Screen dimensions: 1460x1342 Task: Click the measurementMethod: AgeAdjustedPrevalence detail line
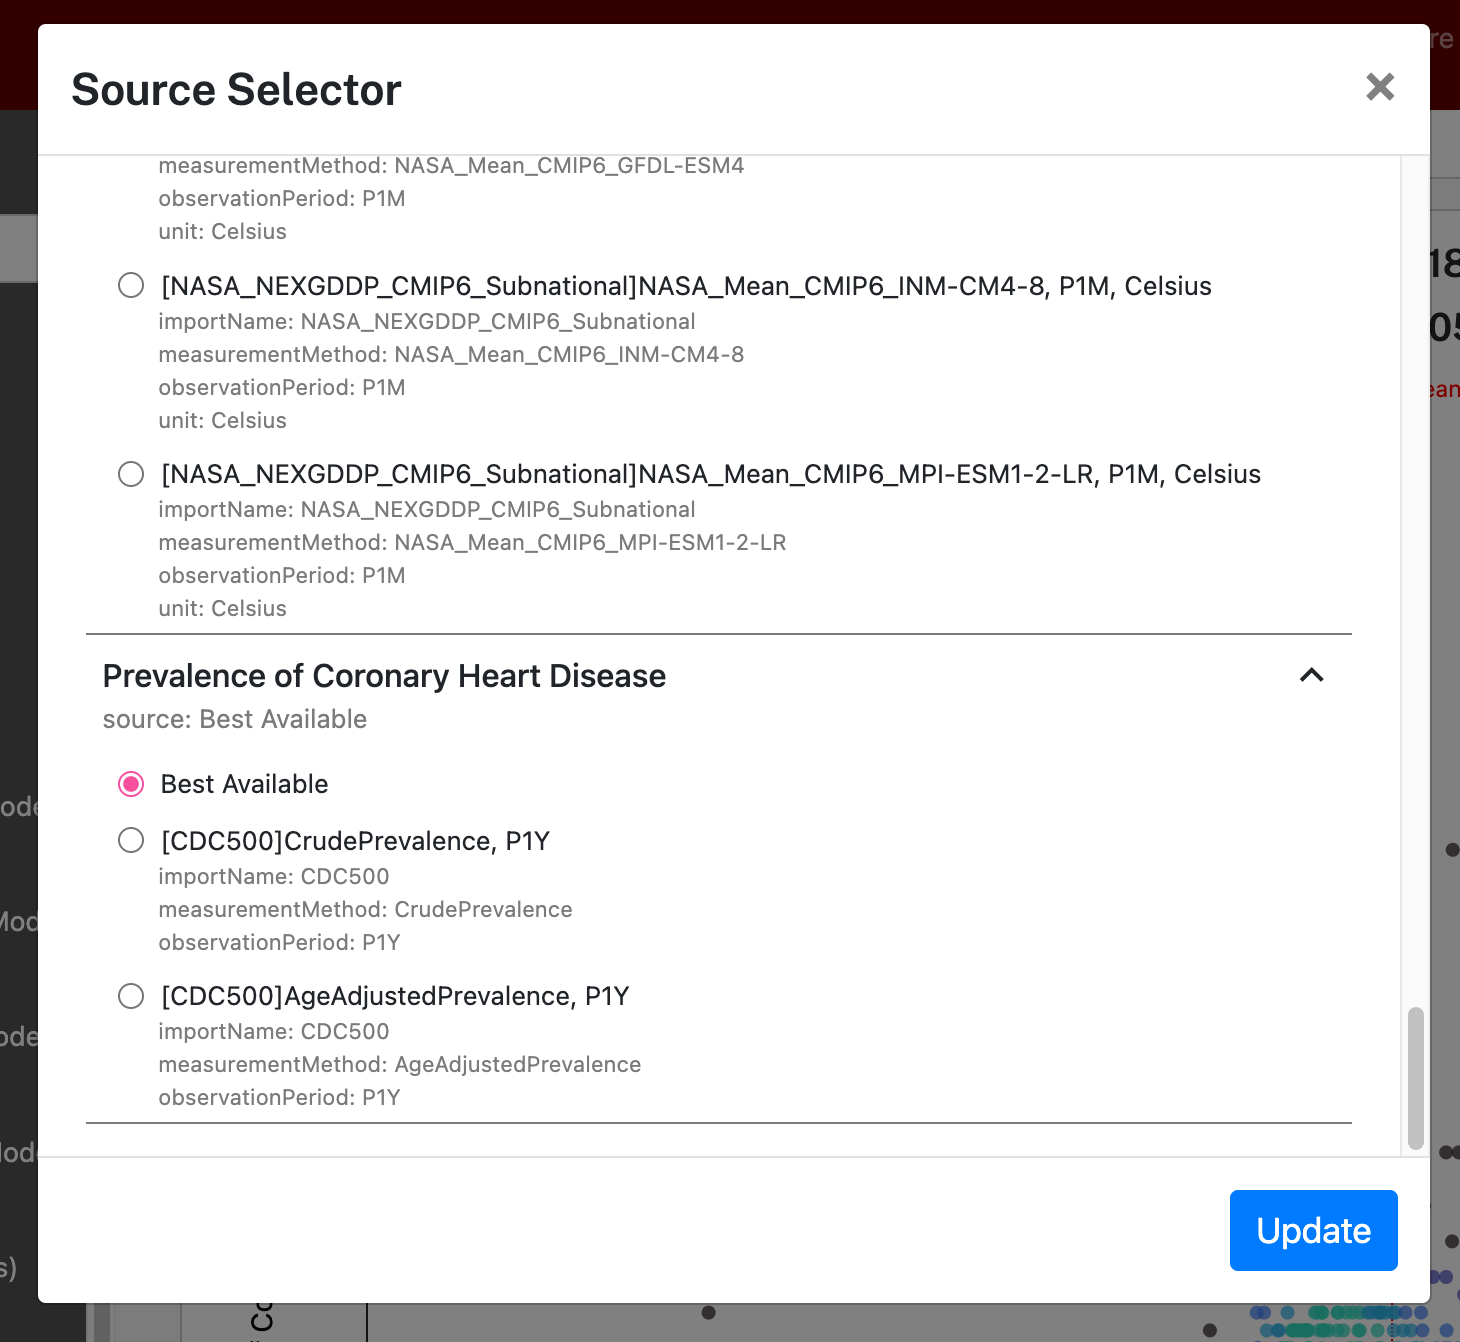click(x=399, y=1064)
